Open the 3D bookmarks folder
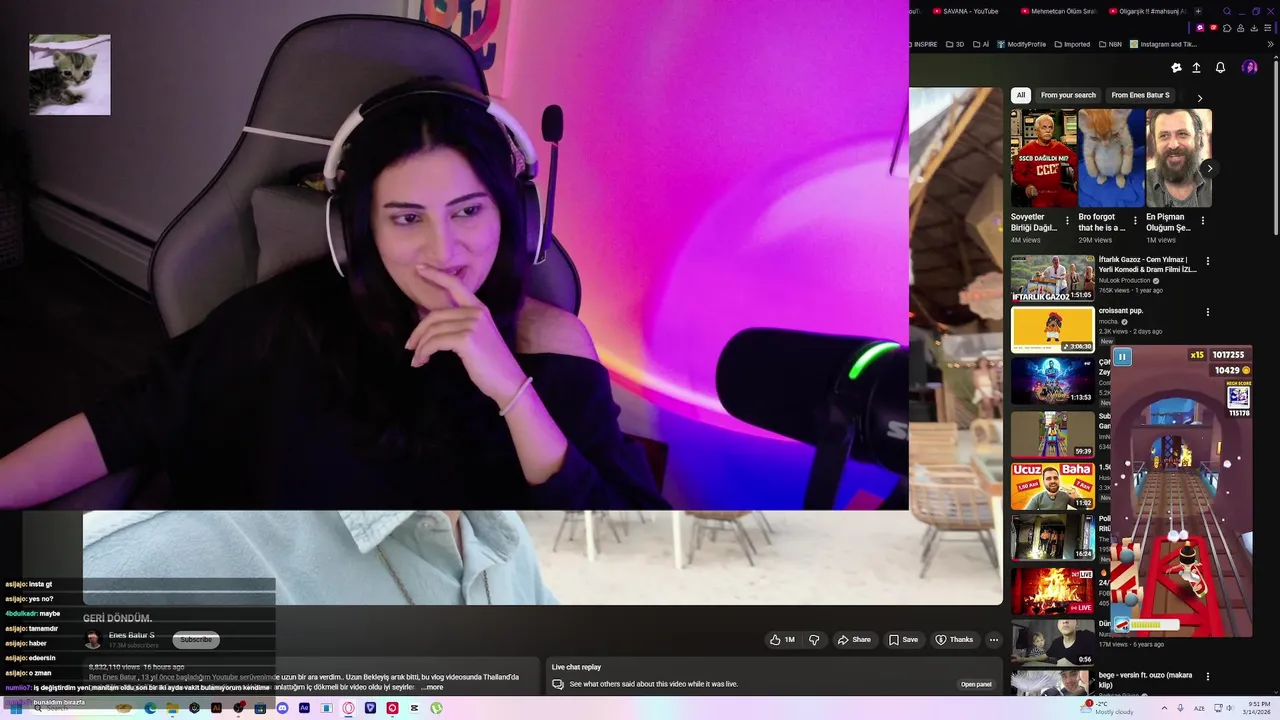The width and height of the screenshot is (1280, 720). (x=955, y=44)
